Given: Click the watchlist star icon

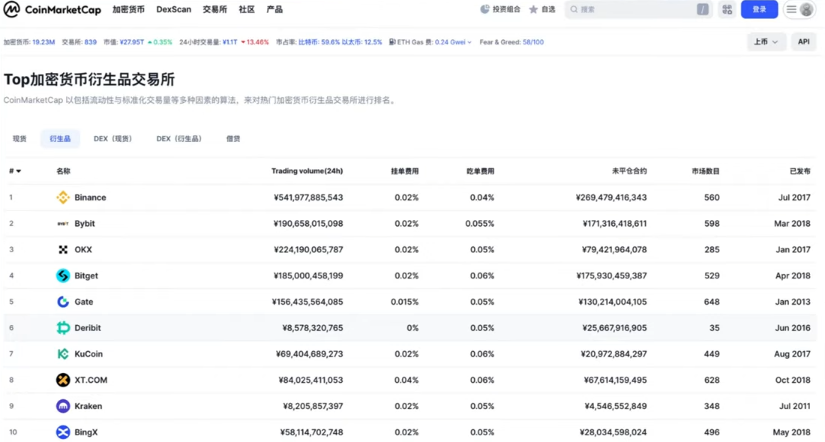Looking at the screenshot, I should (x=534, y=9).
